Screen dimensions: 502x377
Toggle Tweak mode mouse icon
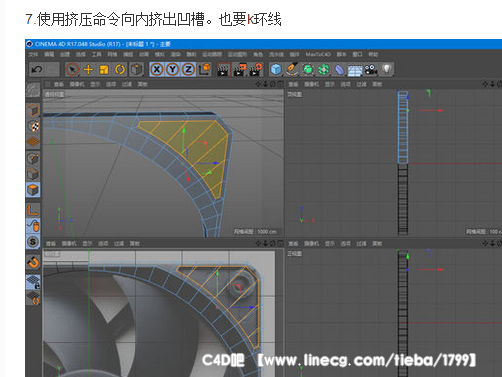click(x=33, y=226)
